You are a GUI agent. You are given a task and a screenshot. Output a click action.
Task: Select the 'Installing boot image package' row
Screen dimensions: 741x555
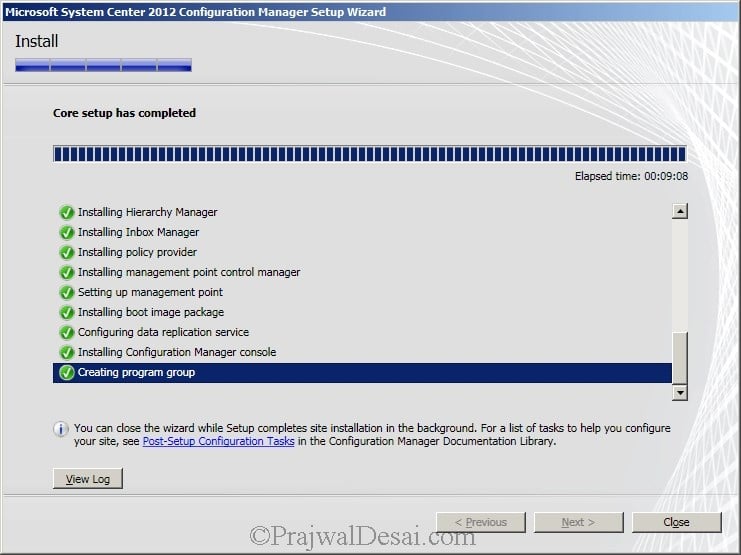(362, 312)
